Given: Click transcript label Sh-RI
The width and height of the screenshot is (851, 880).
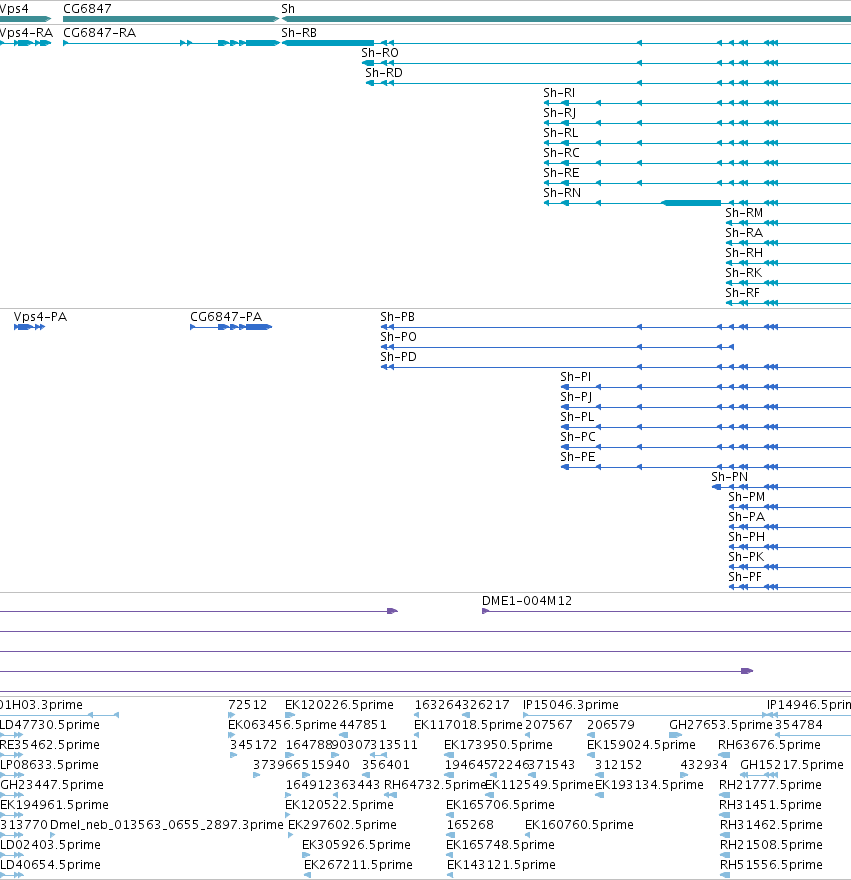Looking at the screenshot, I should tap(559, 93).
